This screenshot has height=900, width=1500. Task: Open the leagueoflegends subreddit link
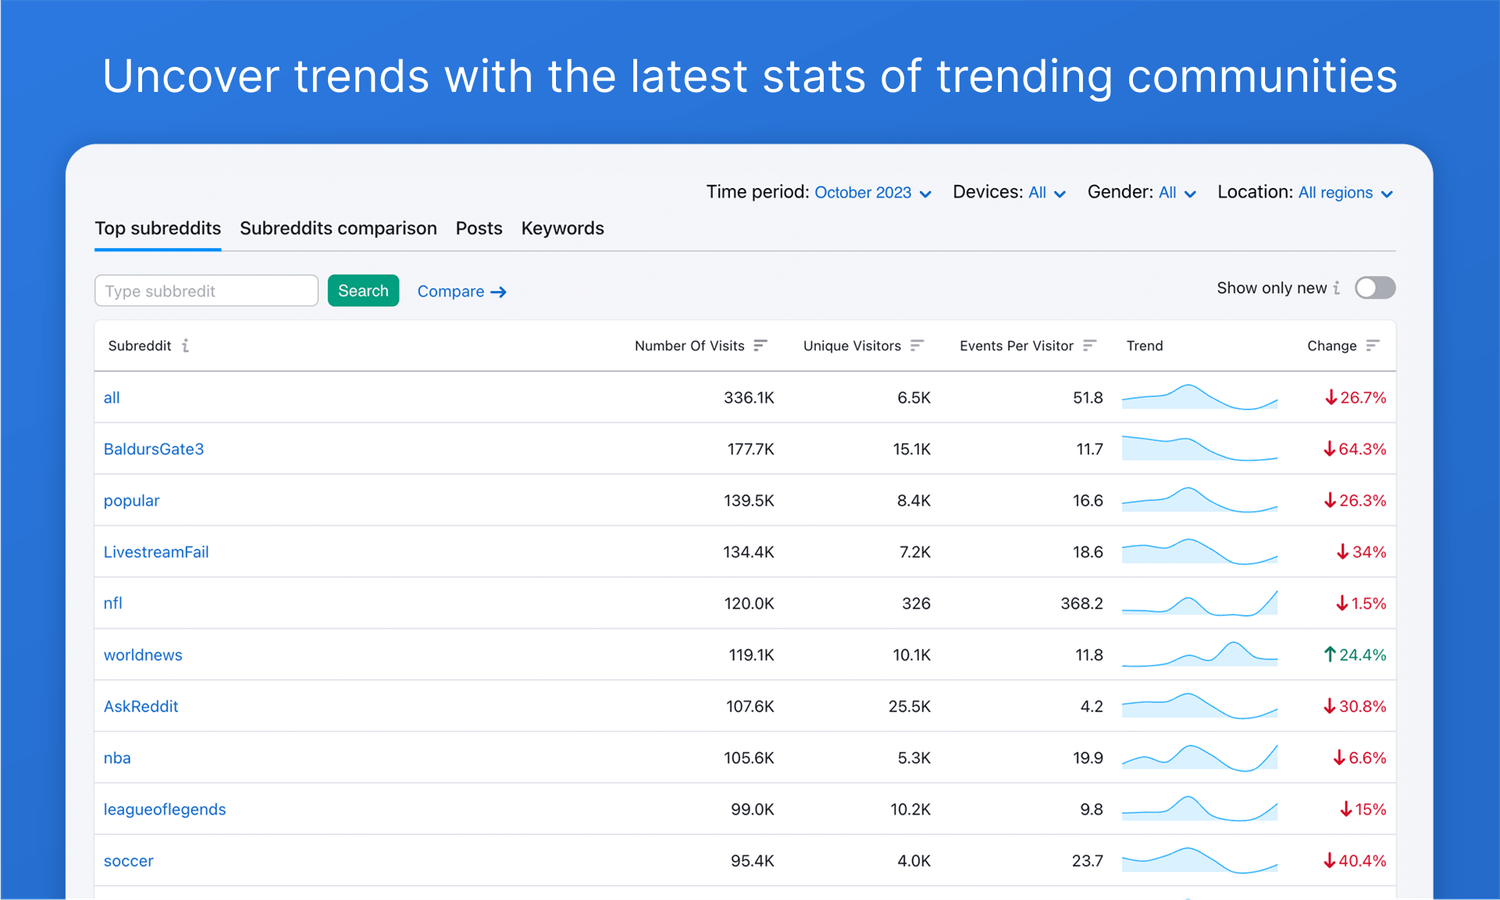click(165, 810)
